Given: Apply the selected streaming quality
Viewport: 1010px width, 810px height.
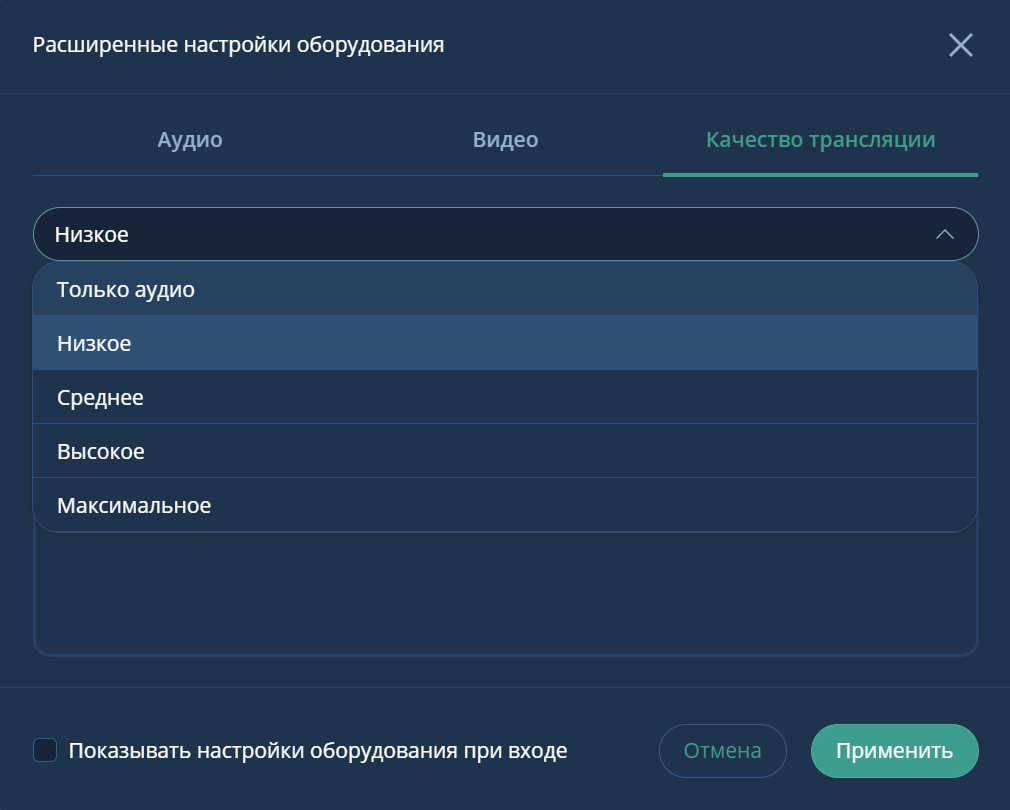Looking at the screenshot, I should (x=894, y=750).
